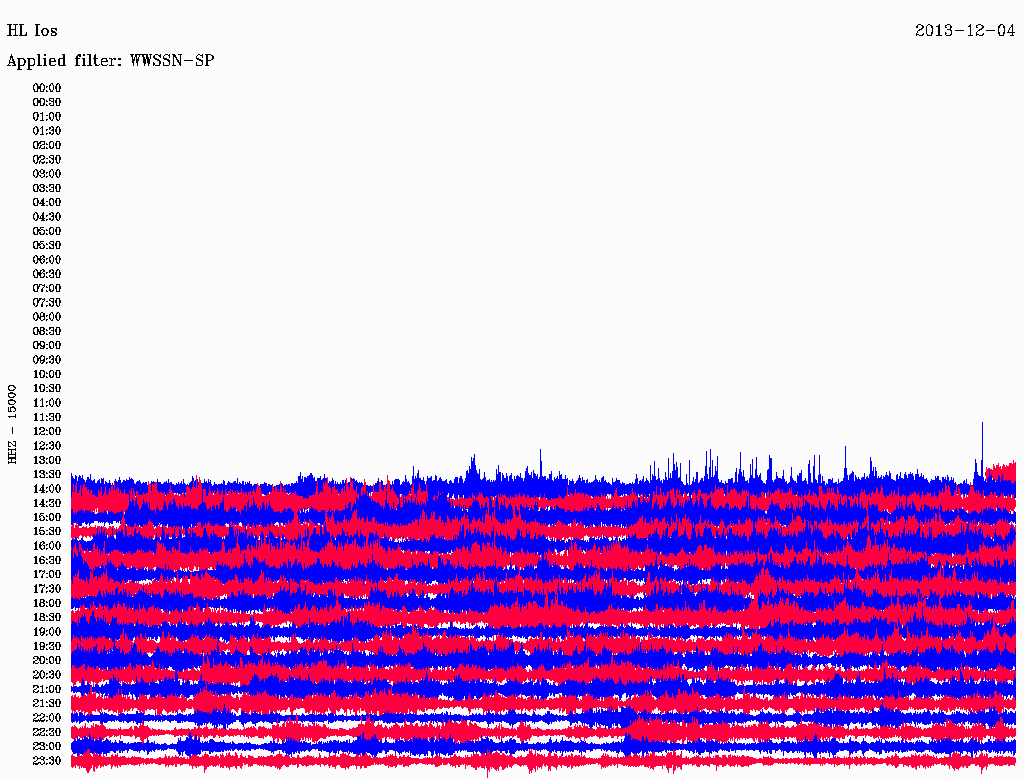Select the 01:00 time label
The width and height of the screenshot is (1024, 780).
click(x=47, y=117)
